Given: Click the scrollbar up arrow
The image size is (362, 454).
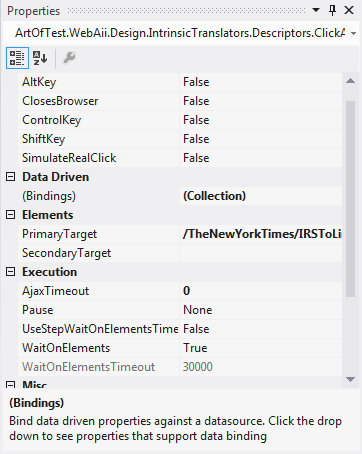Looking at the screenshot, I should pyautogui.click(x=350, y=81).
